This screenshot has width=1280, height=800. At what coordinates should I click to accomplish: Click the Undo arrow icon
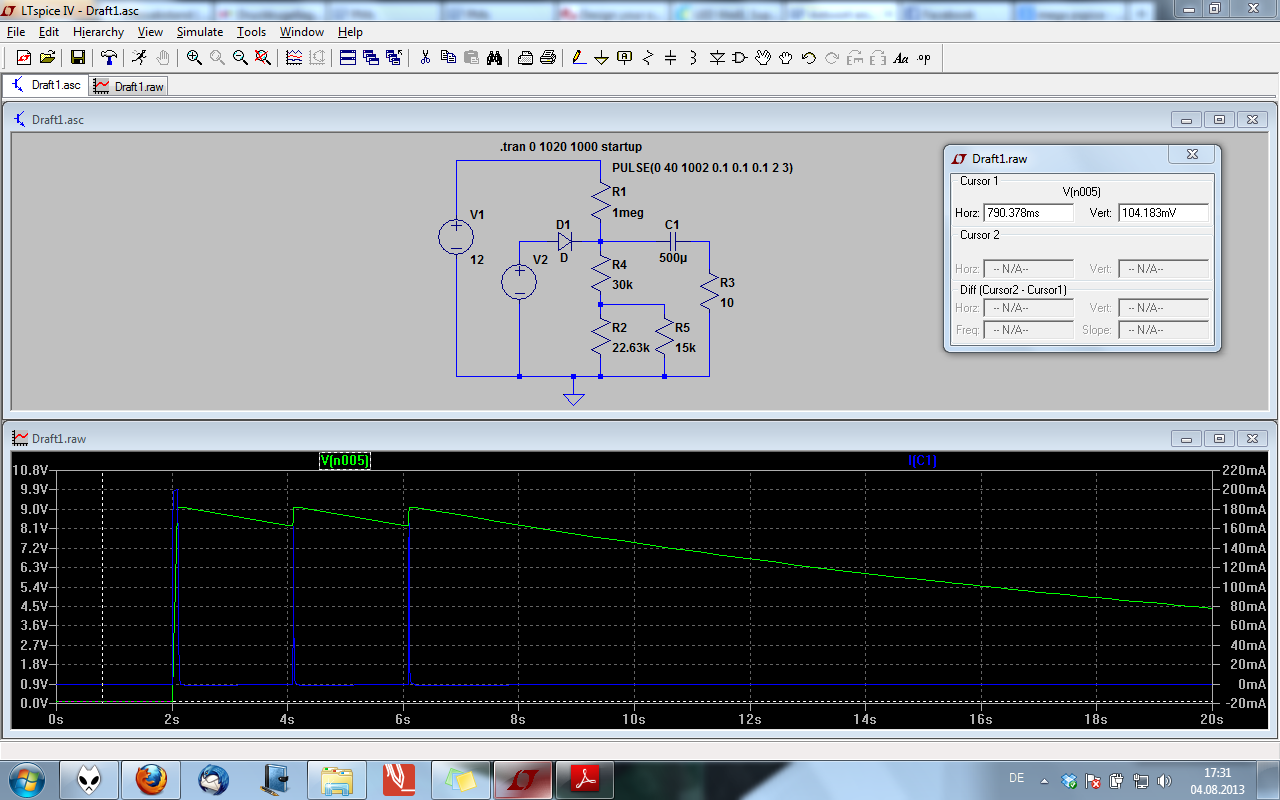(x=809, y=58)
